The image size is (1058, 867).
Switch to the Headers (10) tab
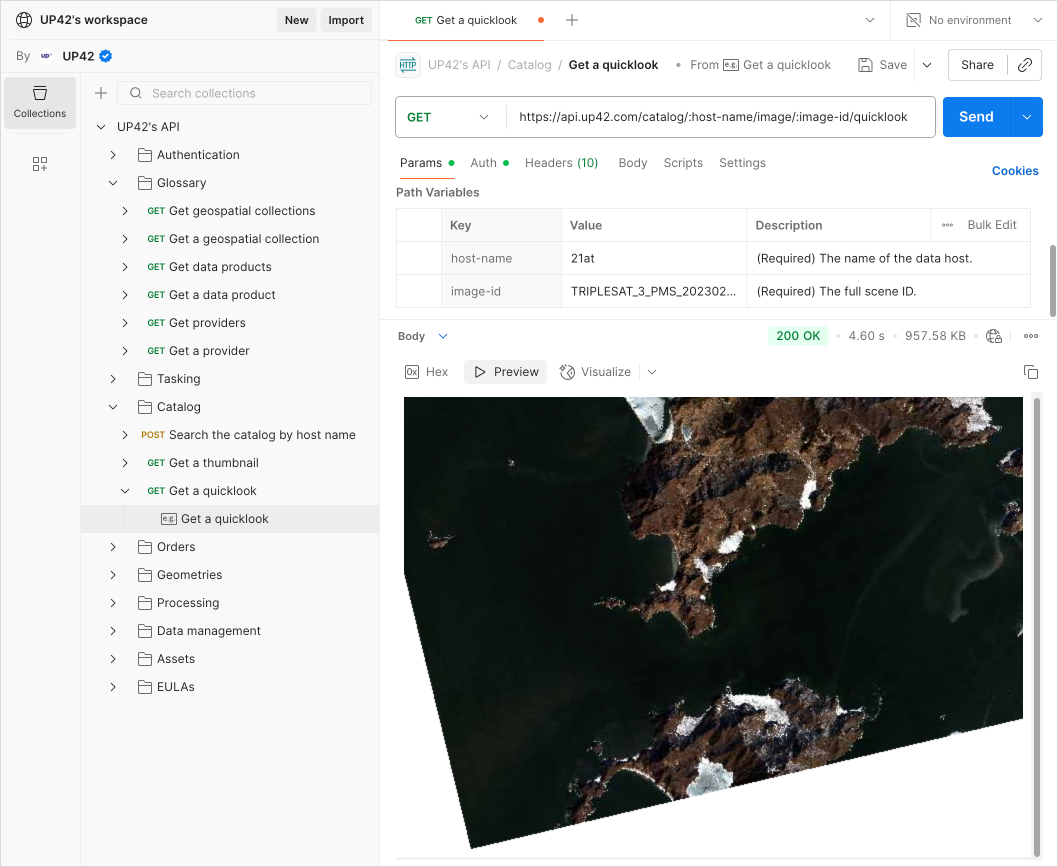pos(561,163)
